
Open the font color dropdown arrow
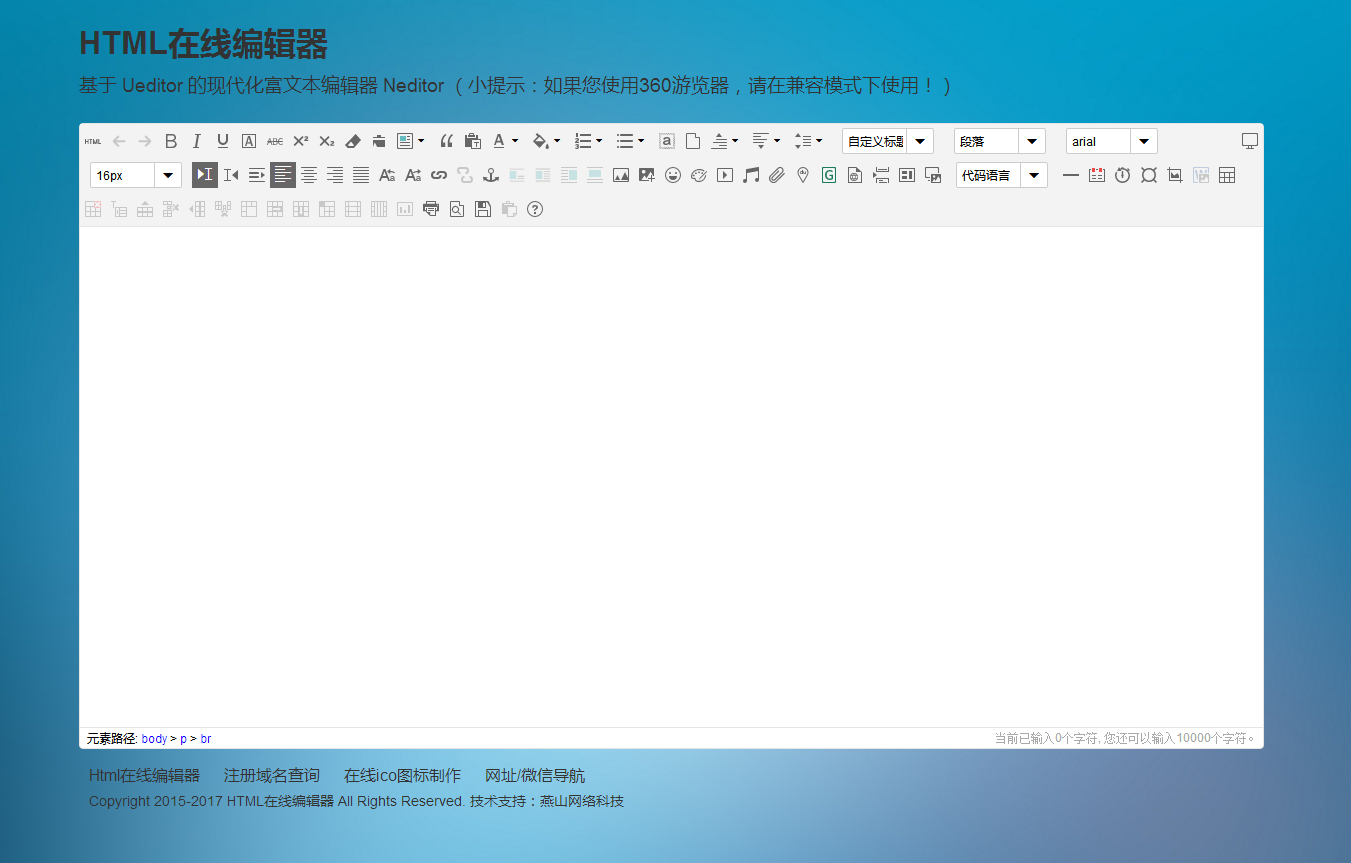click(515, 141)
